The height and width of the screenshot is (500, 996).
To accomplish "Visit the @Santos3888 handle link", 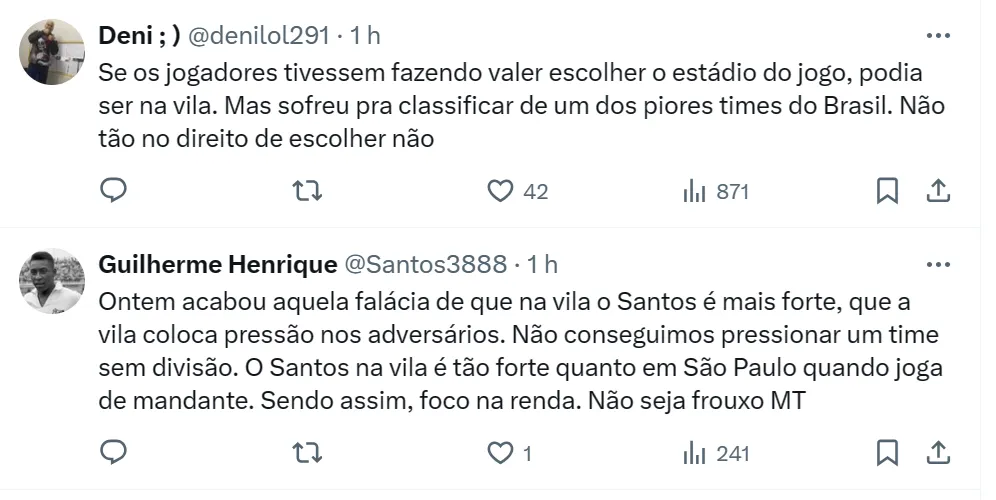I will (425, 265).
